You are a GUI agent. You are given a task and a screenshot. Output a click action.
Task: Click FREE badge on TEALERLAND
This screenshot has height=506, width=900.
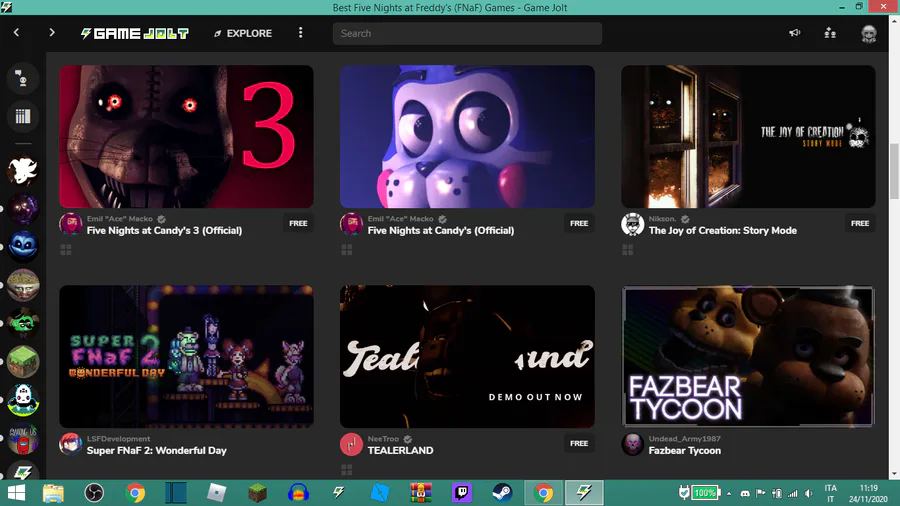coord(579,443)
